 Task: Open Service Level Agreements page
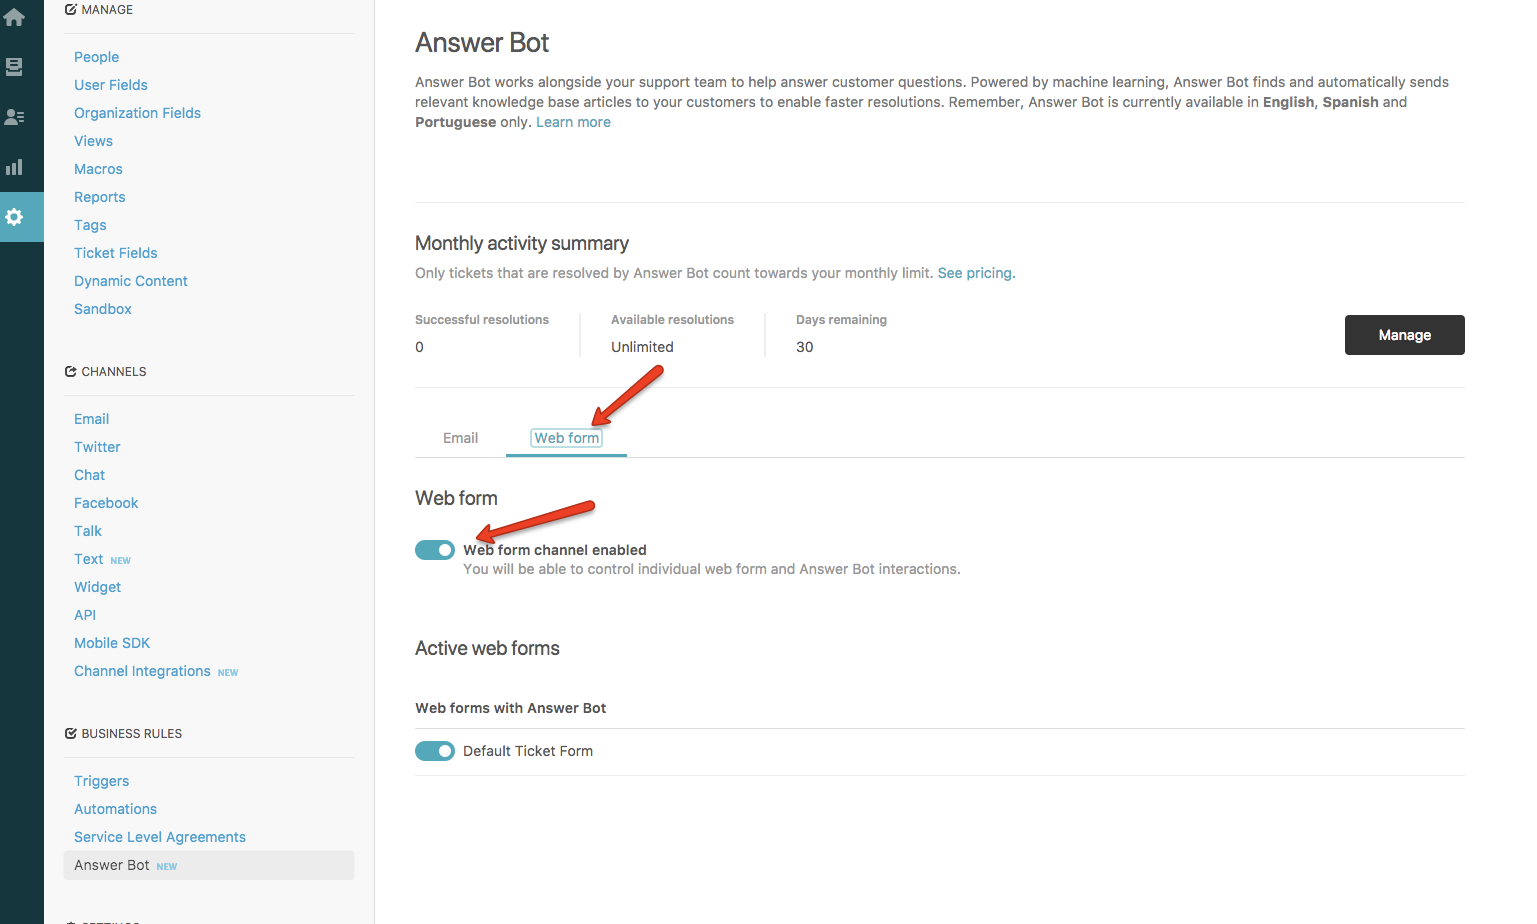point(160,837)
